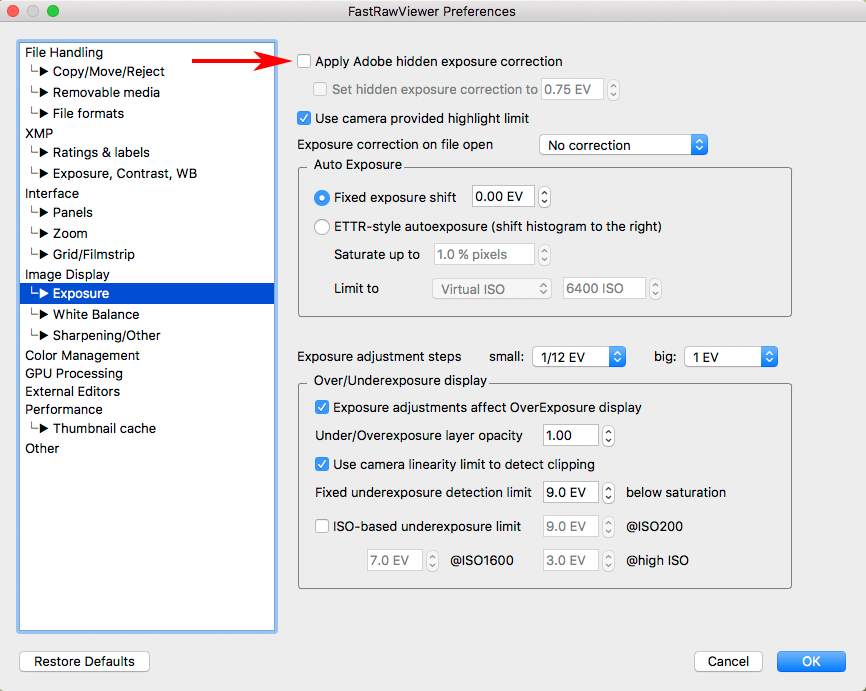Select Thumbnail cache in sidebar
This screenshot has height=691, width=866.
(x=104, y=428)
